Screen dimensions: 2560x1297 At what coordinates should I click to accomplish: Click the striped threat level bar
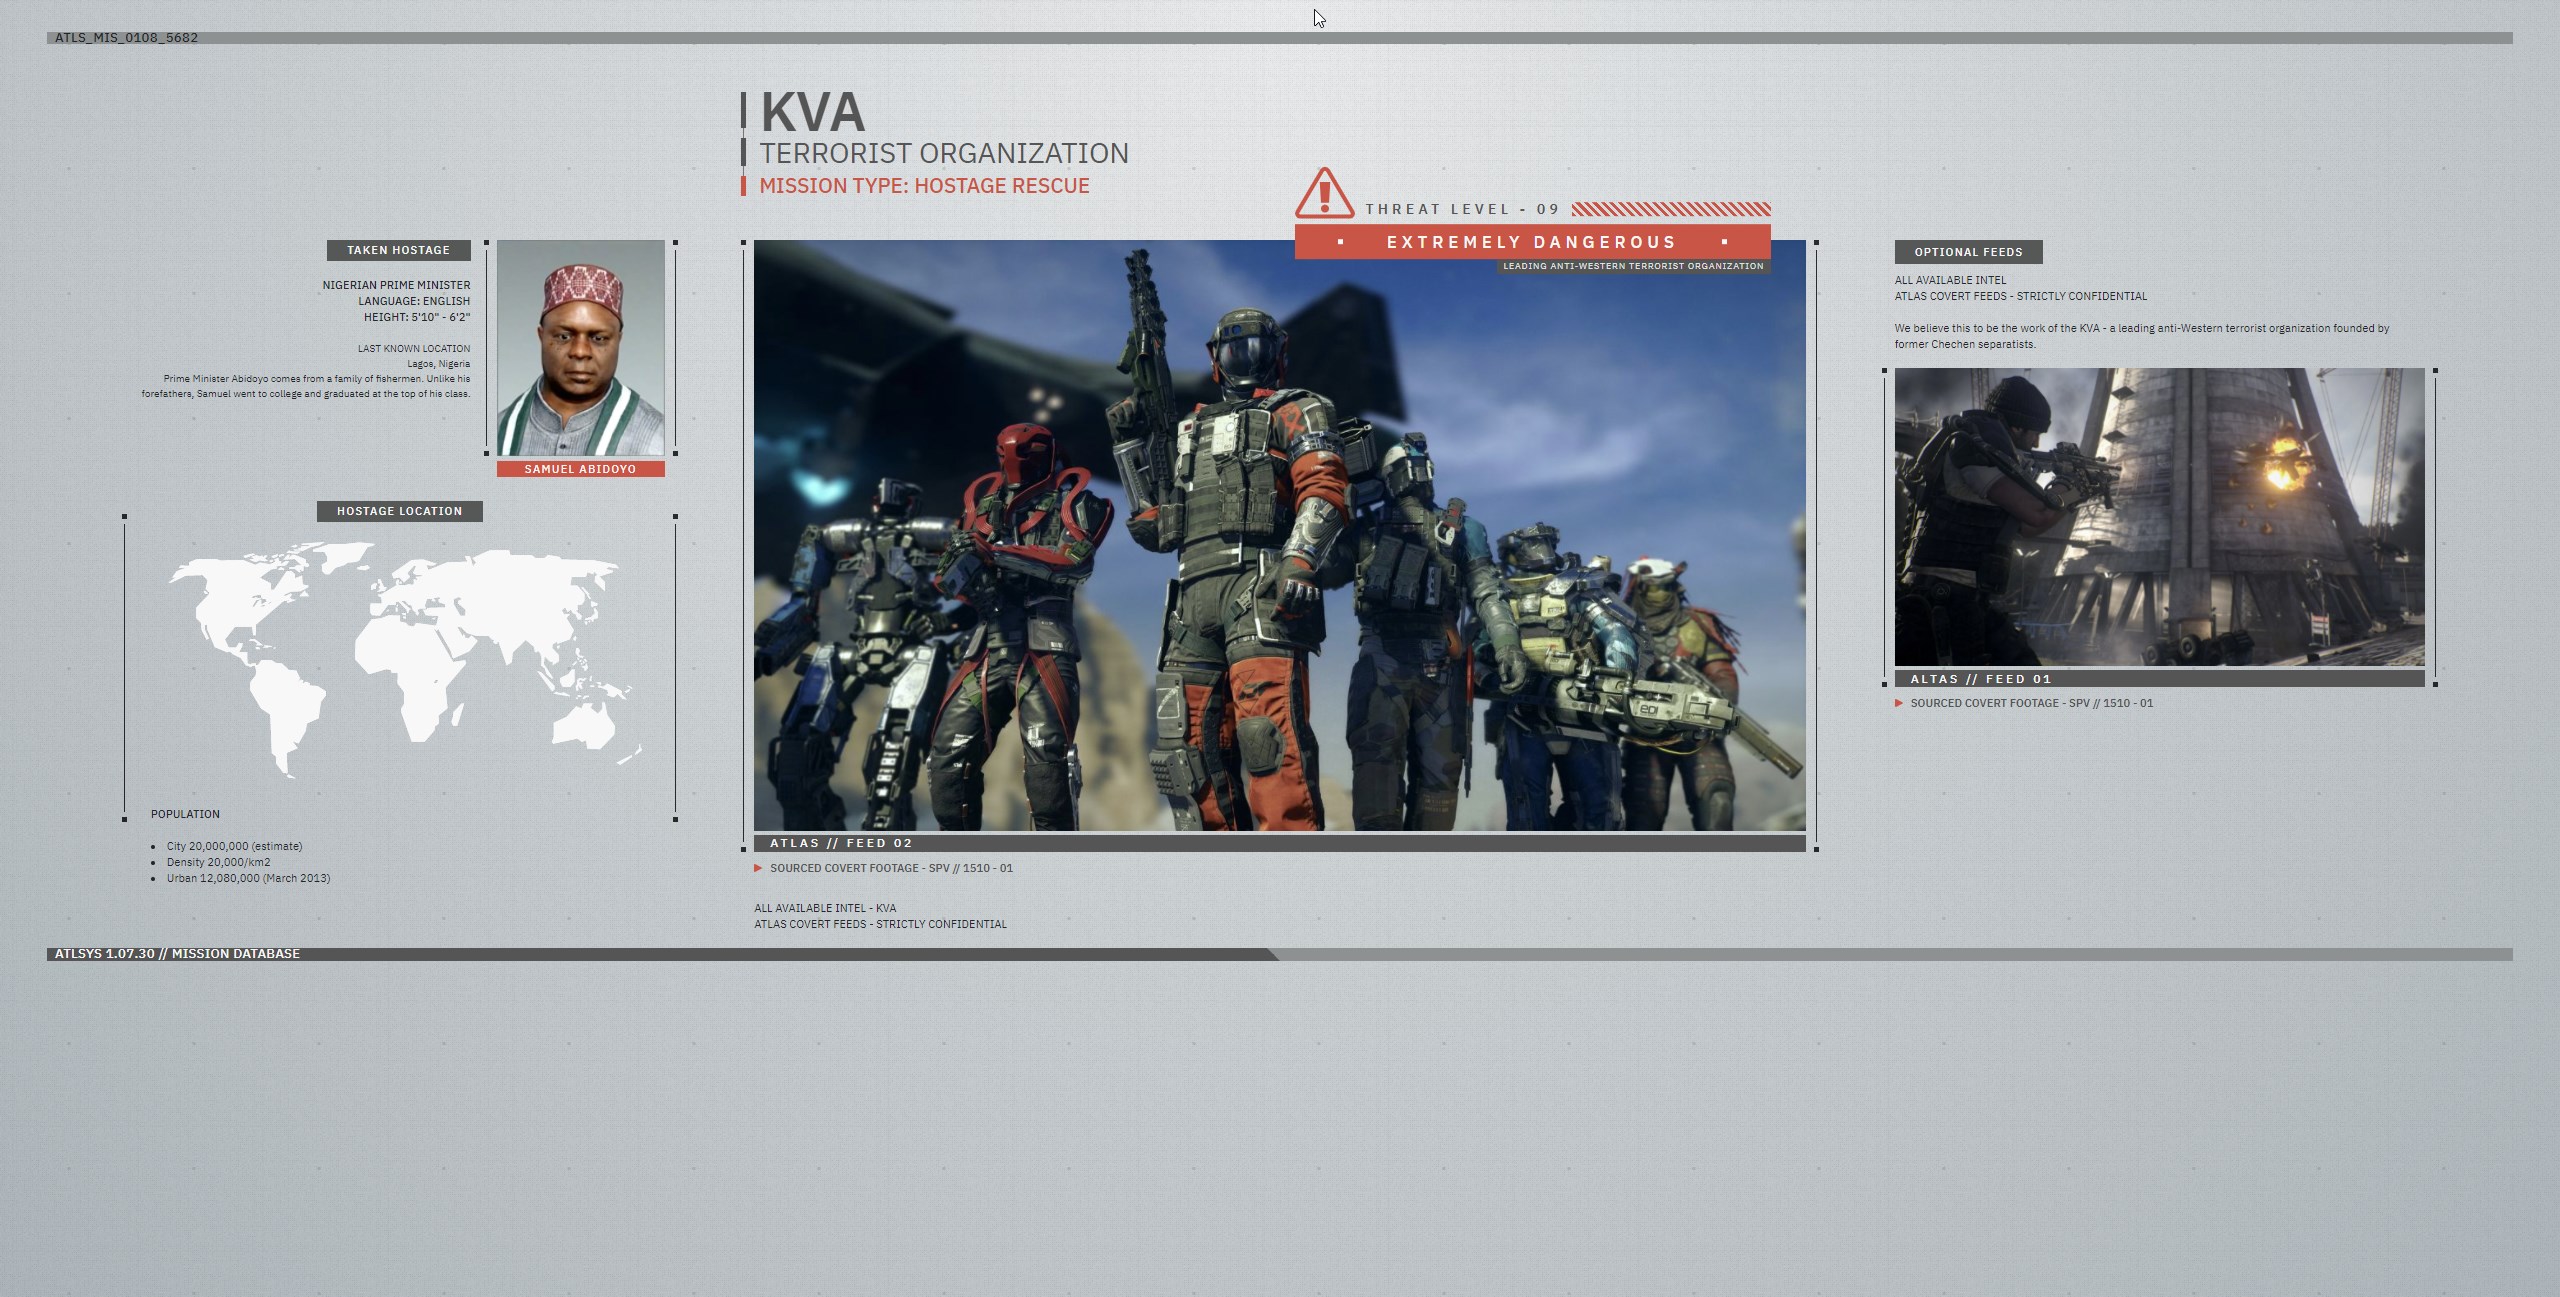[1670, 209]
